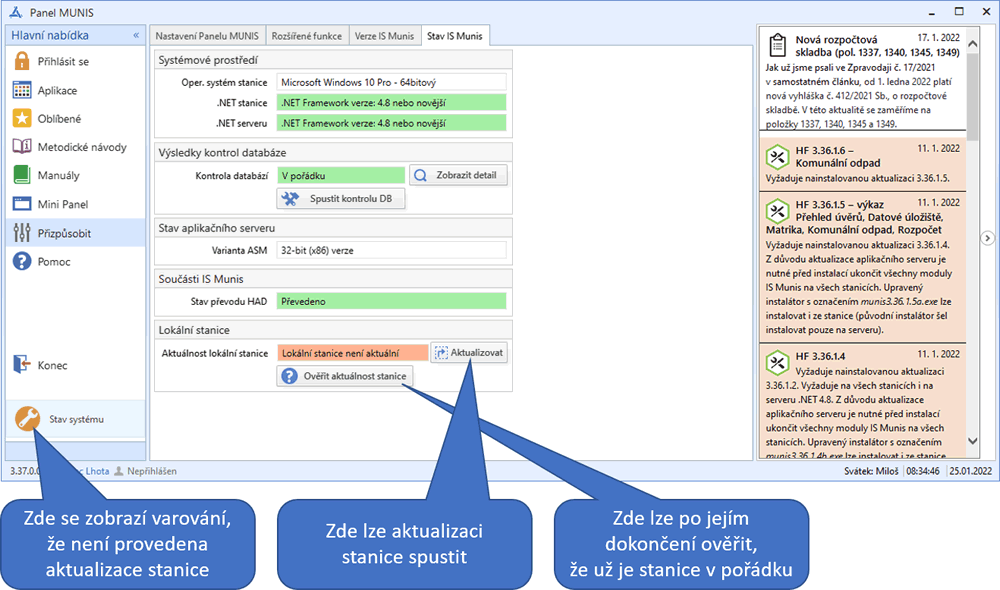Open Metodické návody book icon
The height and width of the screenshot is (590, 1000).
22,147
